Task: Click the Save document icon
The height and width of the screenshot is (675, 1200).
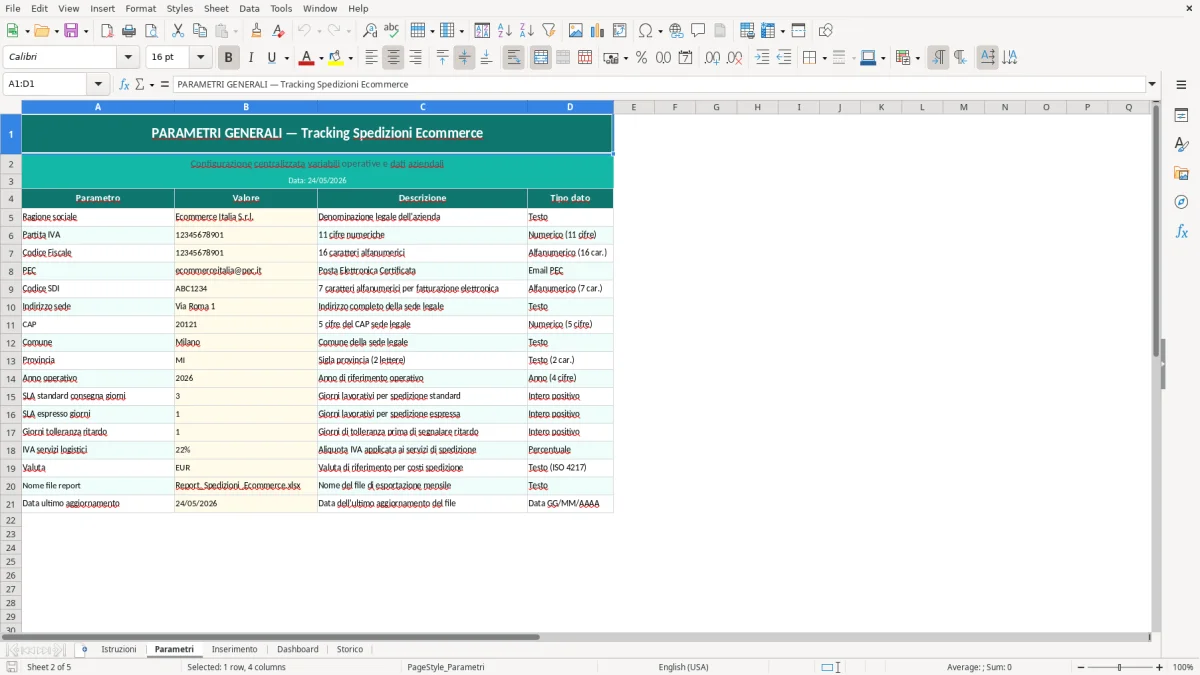Action: (71, 31)
